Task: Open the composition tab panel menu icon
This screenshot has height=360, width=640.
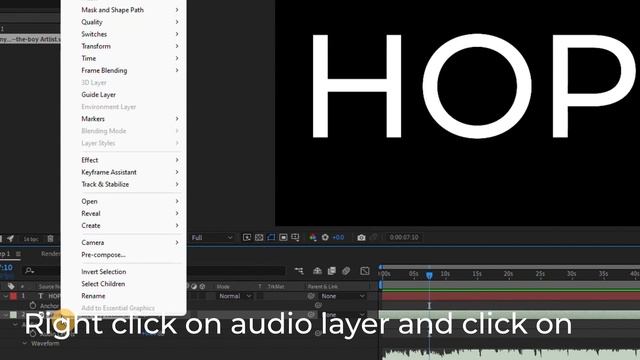Action: pos(18,254)
